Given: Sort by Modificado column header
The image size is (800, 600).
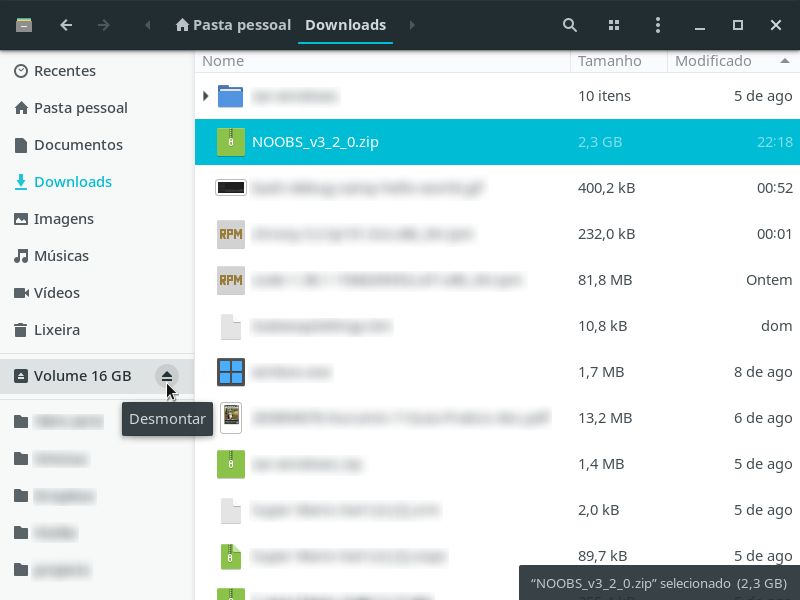Looking at the screenshot, I should click(x=713, y=61).
